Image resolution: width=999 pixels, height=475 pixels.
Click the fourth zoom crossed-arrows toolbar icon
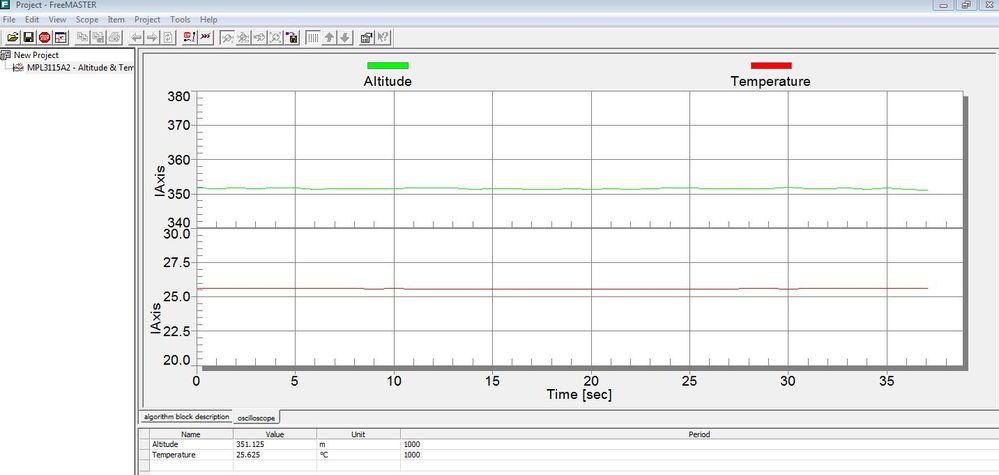275,38
